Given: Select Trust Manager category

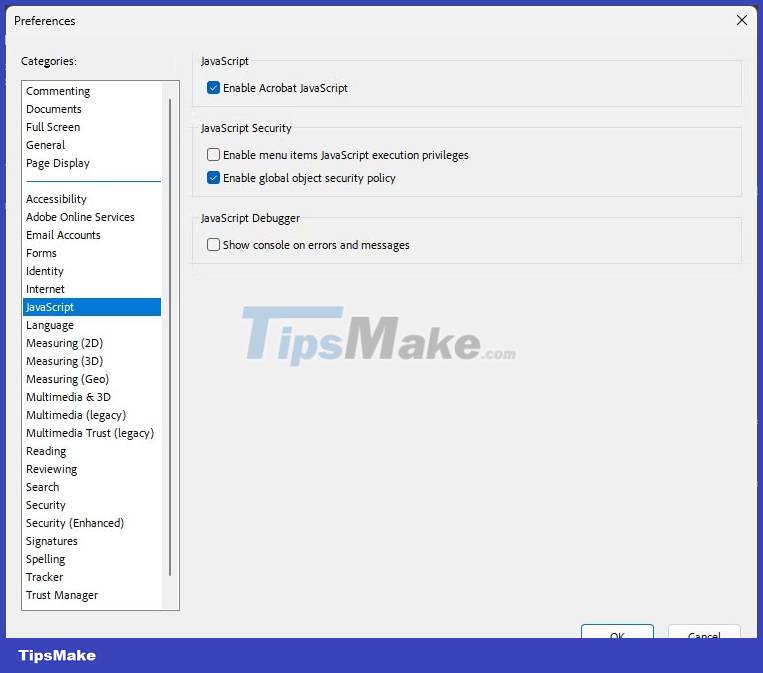Looking at the screenshot, I should pyautogui.click(x=92, y=595).
